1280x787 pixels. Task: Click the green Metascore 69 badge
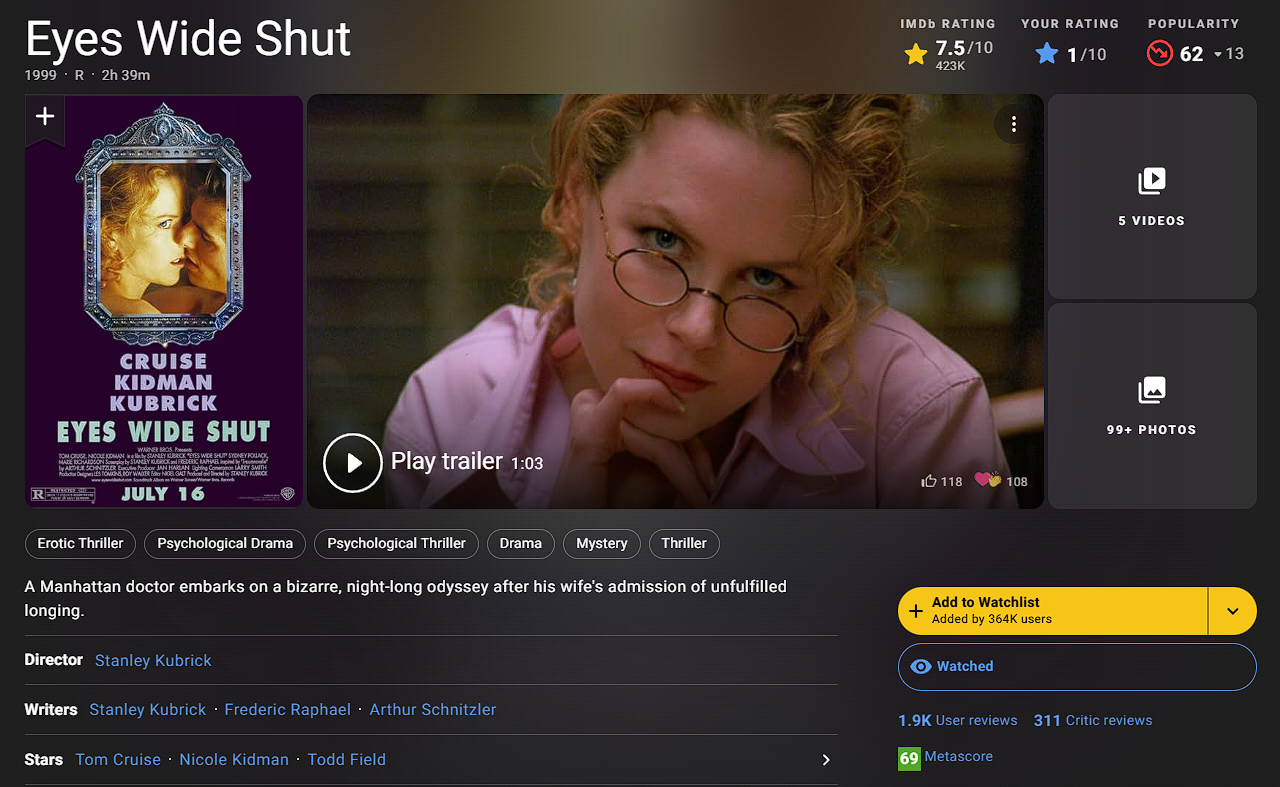tap(909, 758)
